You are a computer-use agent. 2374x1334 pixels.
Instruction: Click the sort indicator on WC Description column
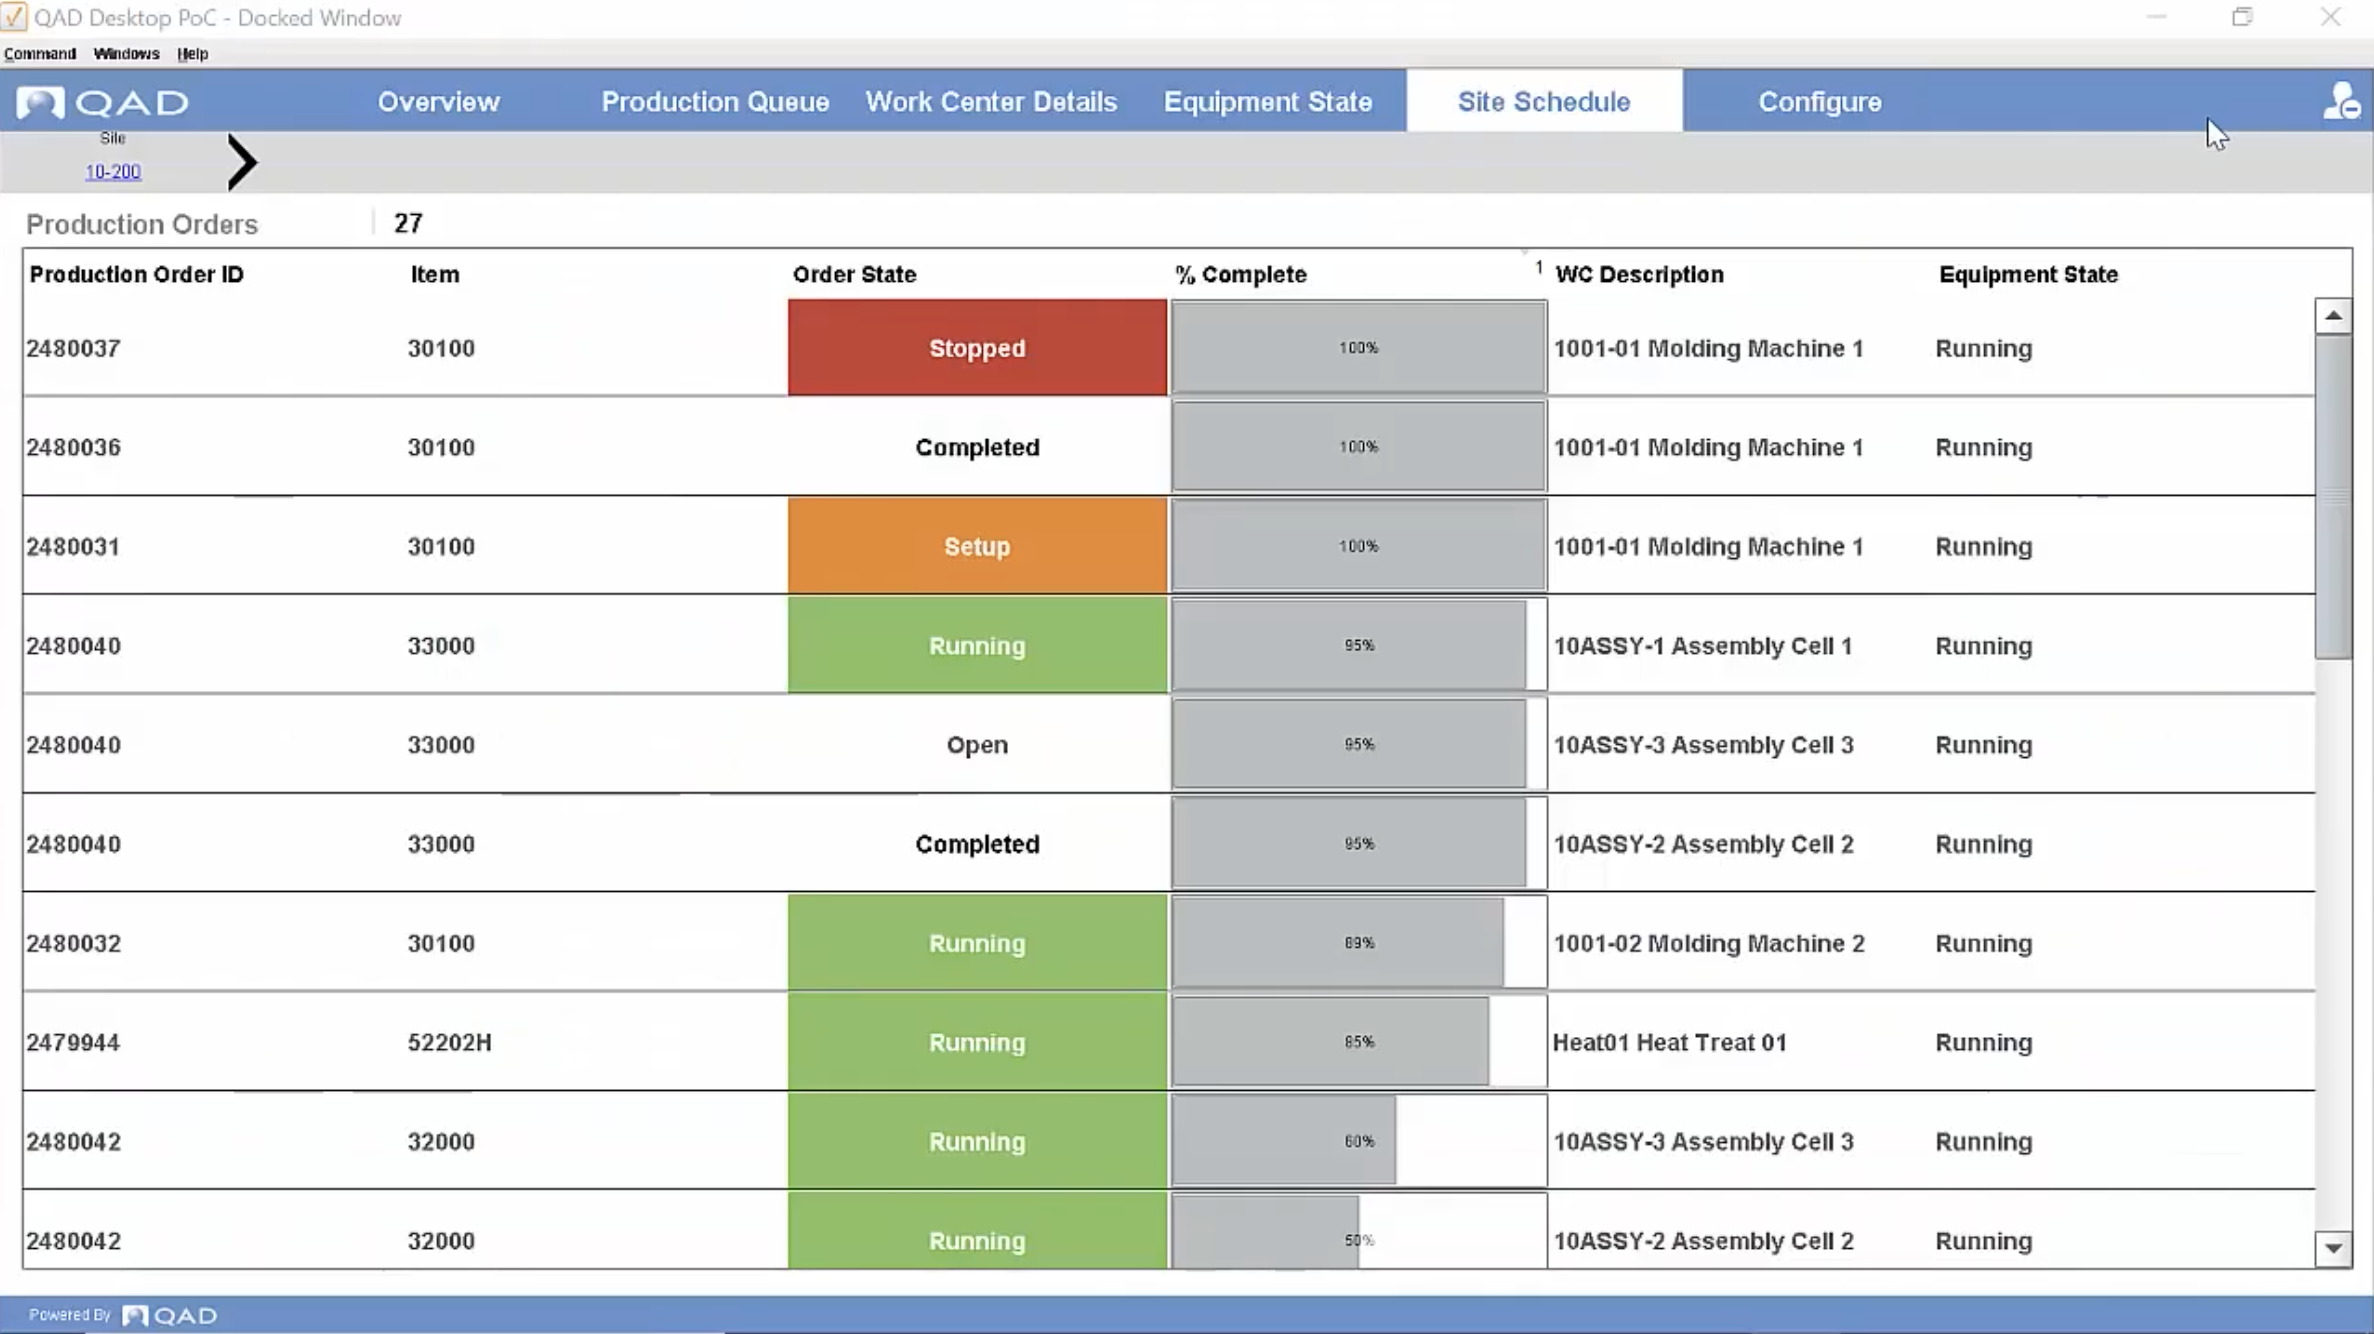(1537, 267)
